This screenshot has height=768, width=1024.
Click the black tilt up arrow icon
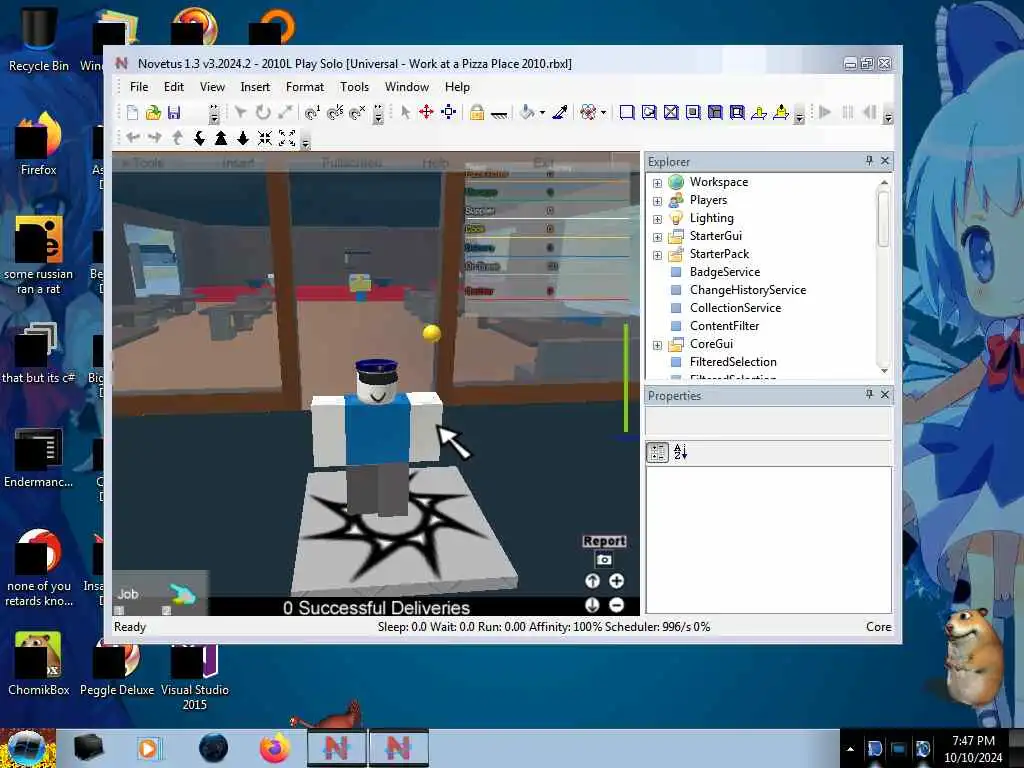(221, 138)
